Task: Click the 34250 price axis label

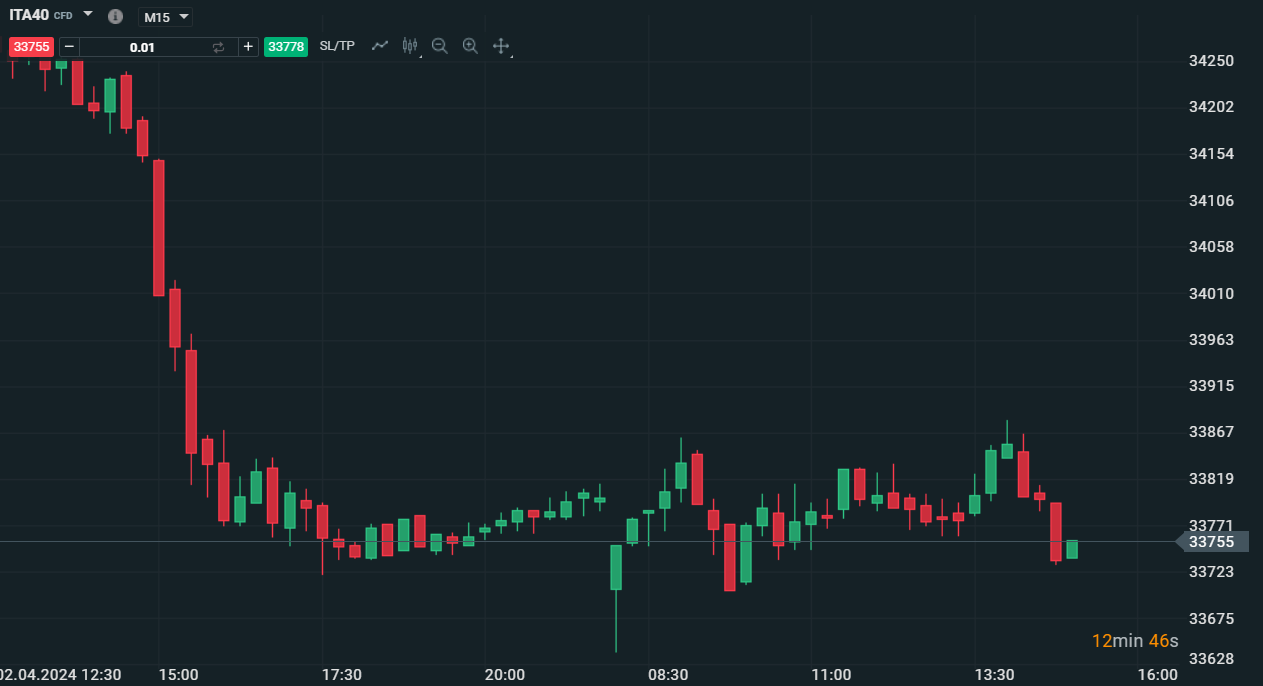Action: (x=1211, y=61)
